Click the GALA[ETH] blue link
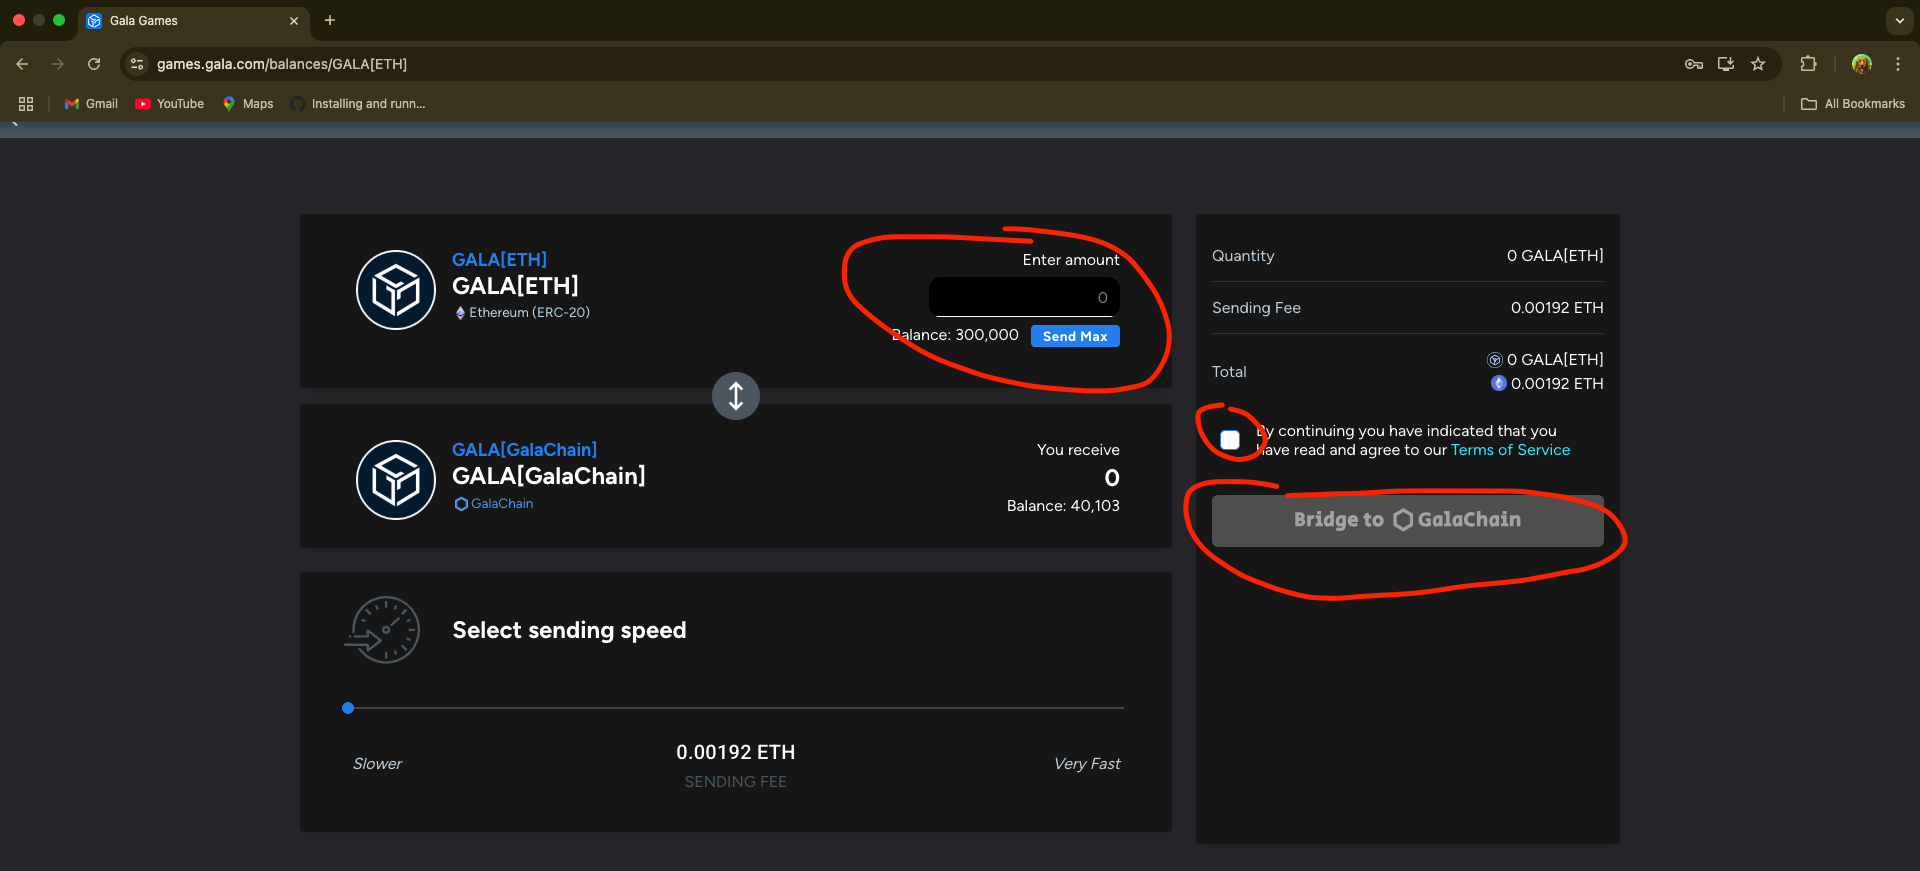This screenshot has height=871, width=1920. click(x=499, y=260)
